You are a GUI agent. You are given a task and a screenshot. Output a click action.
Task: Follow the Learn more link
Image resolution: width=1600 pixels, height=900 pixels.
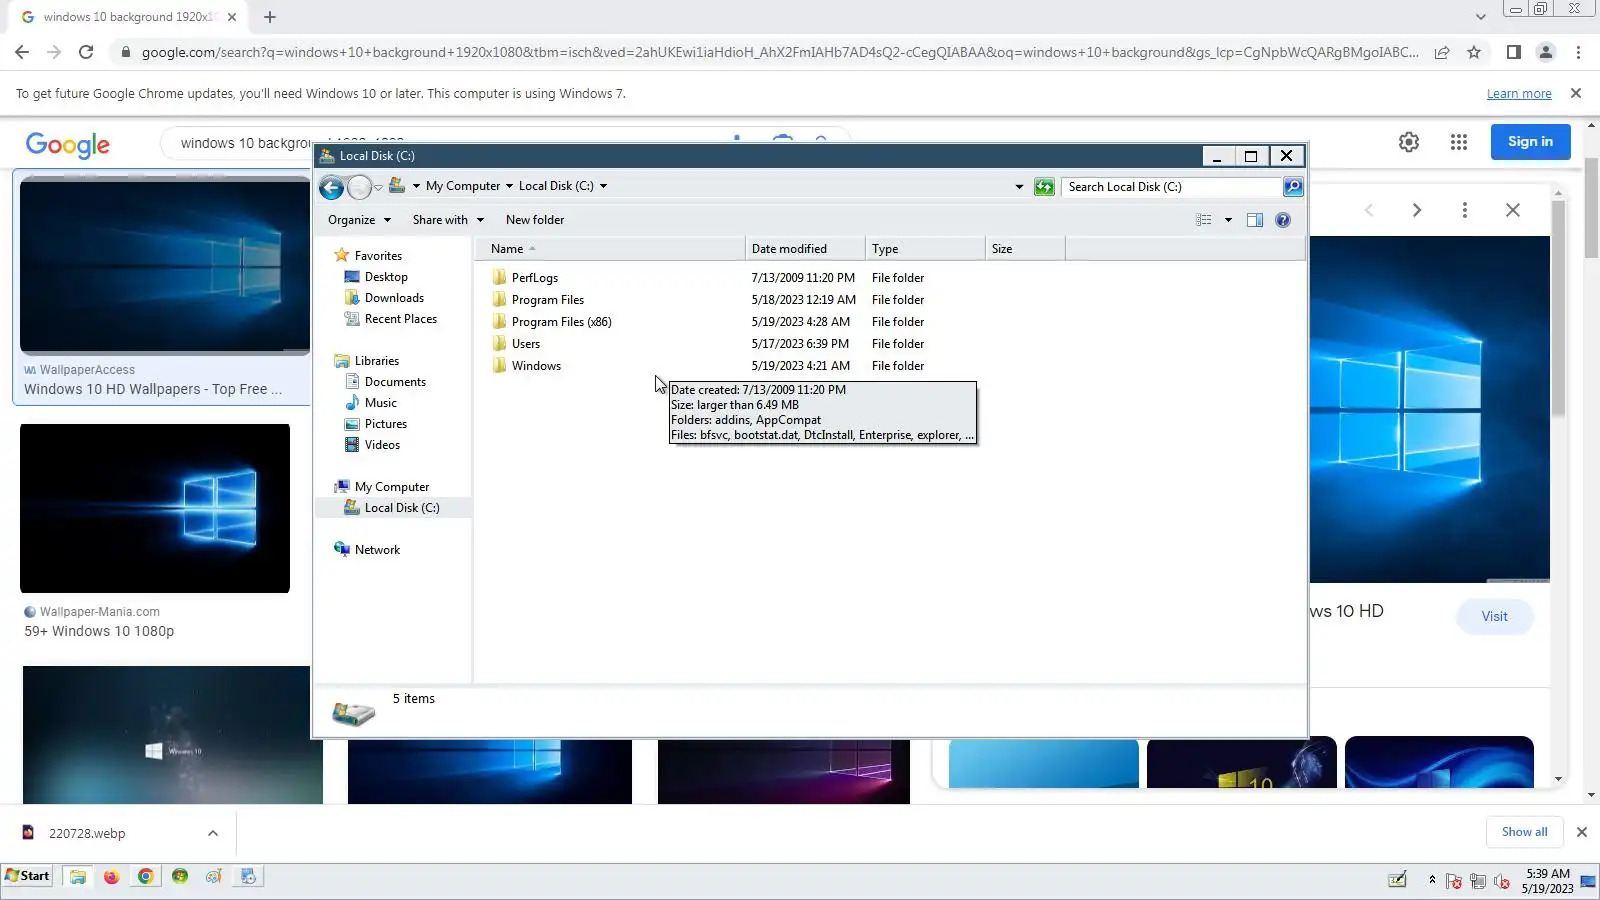(x=1519, y=94)
